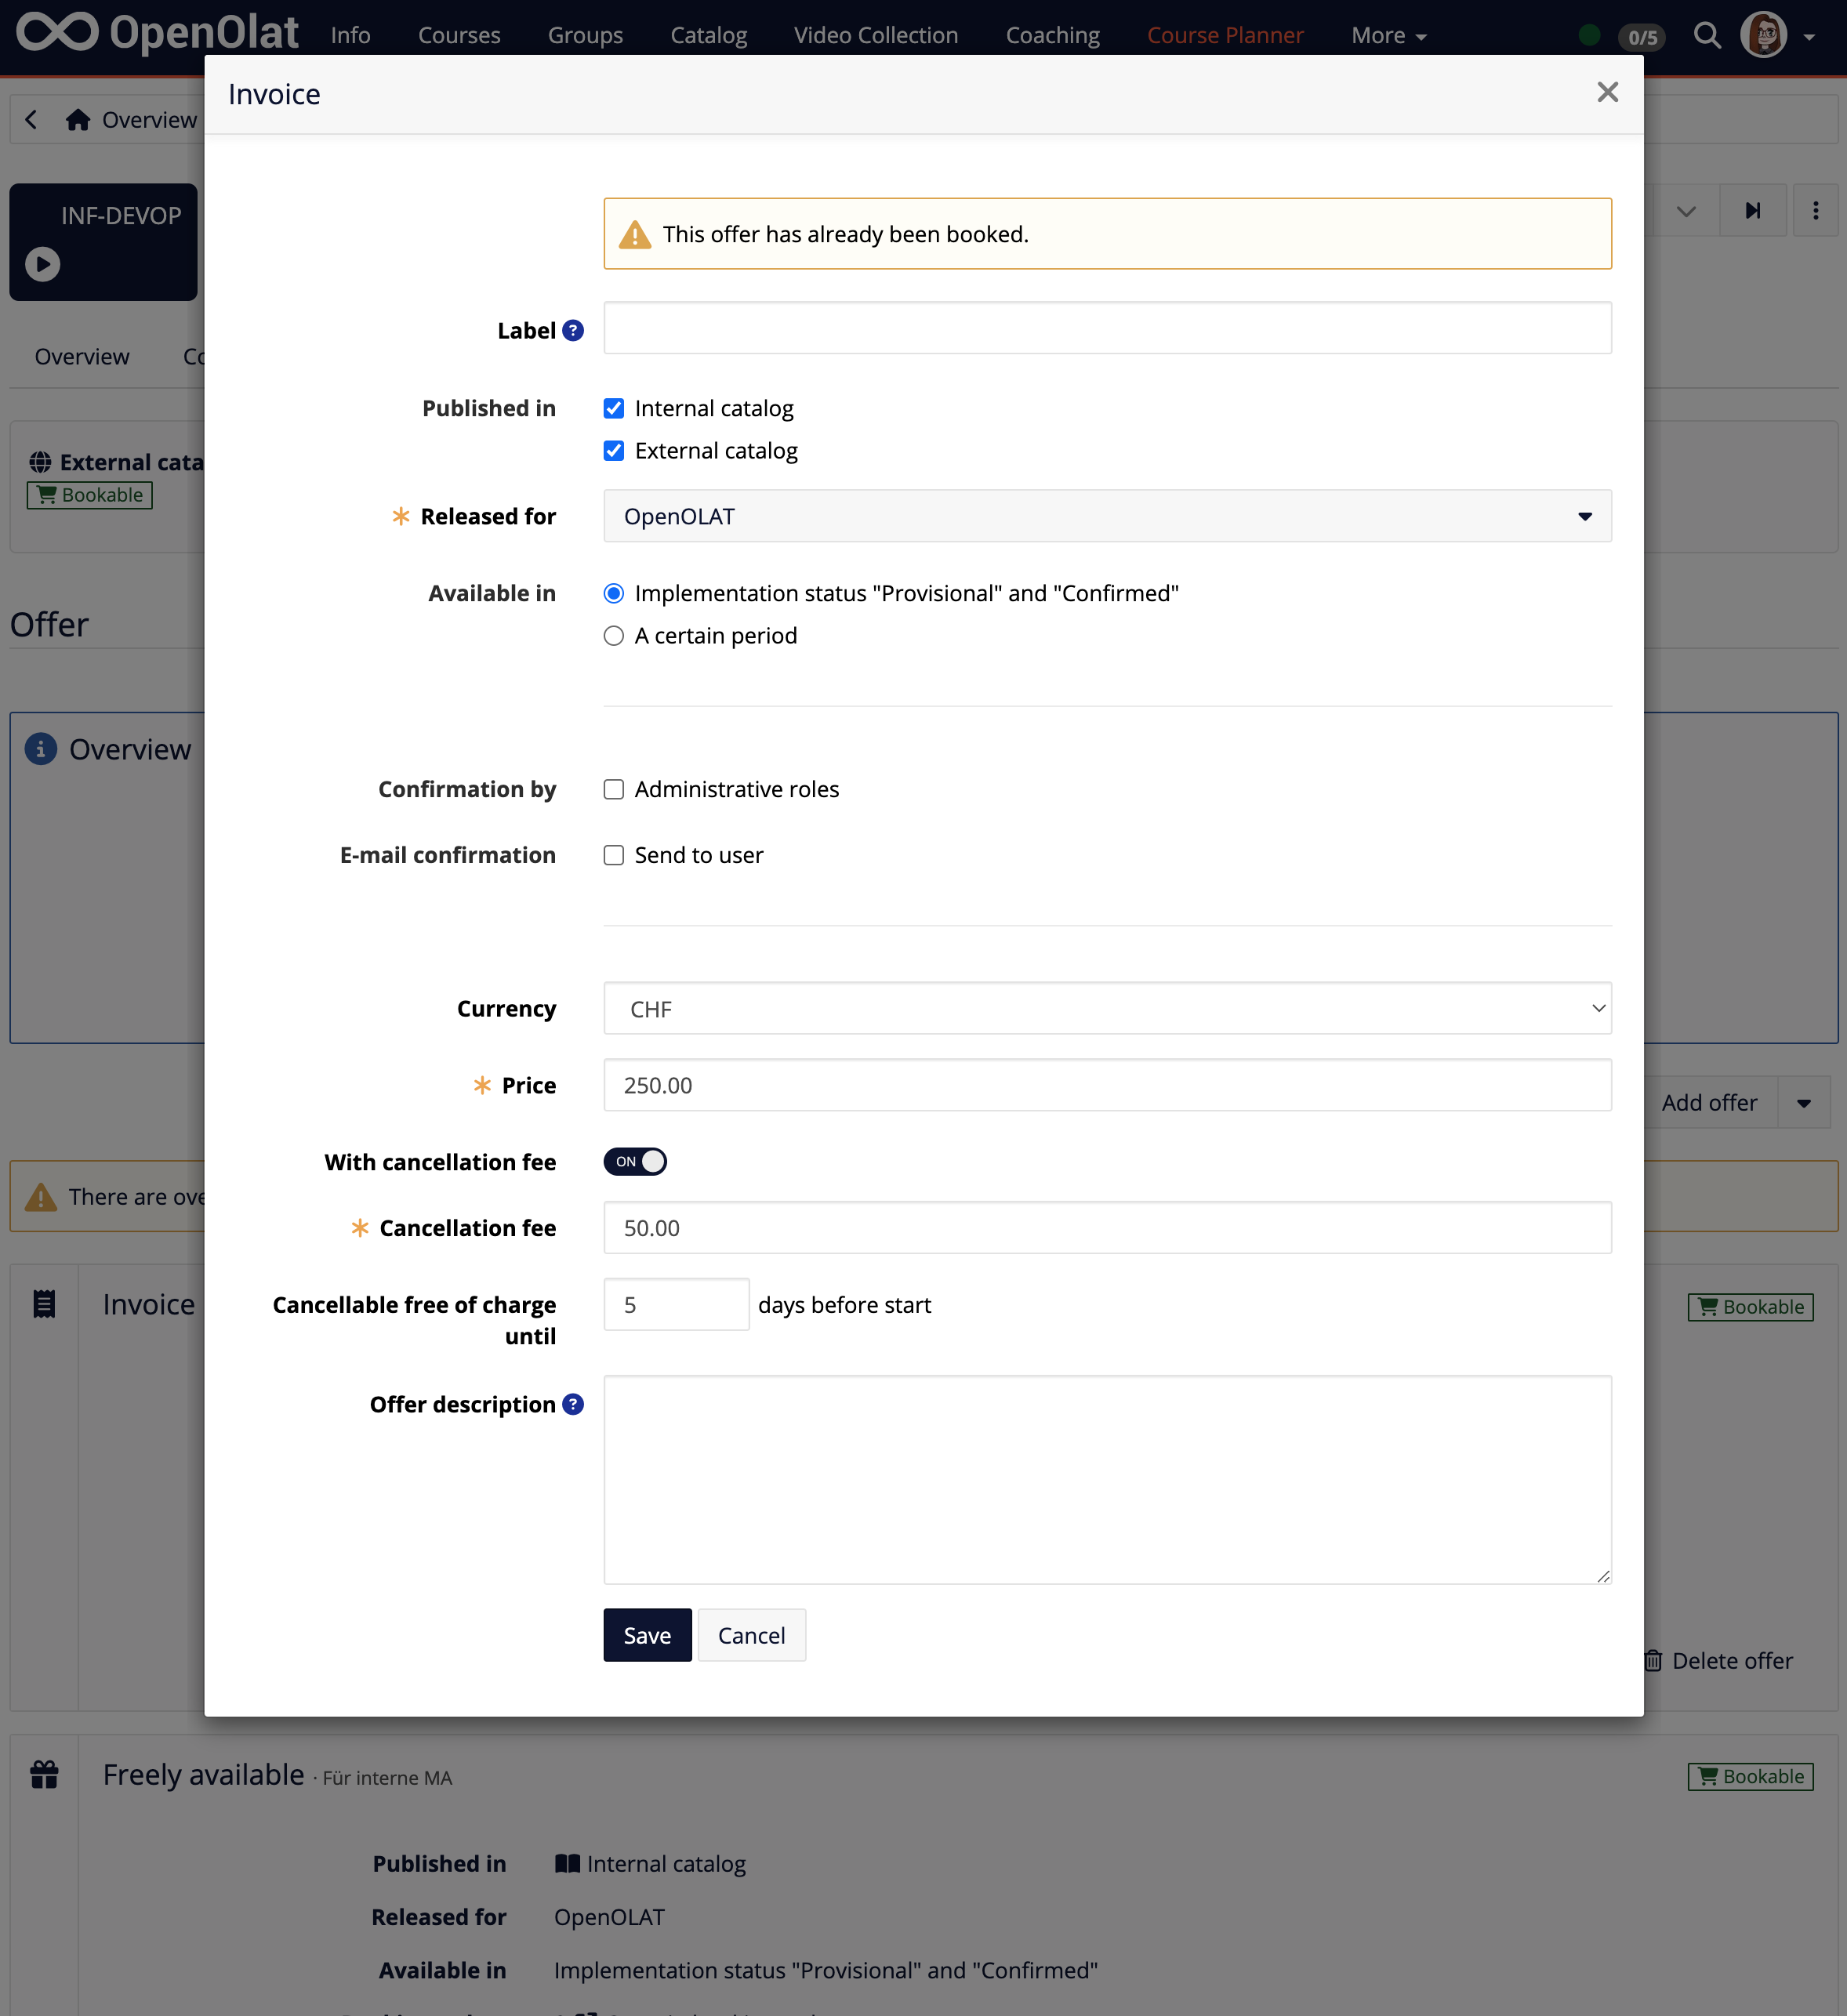Navigate to the Coaching menu item
Viewport: 1847px width, 2016px height.
[x=1052, y=34]
